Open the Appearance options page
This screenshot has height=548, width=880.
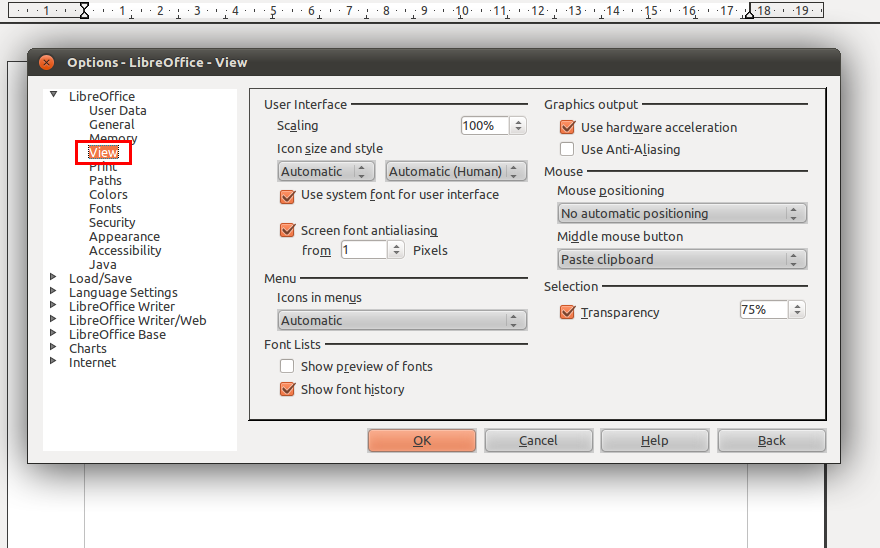click(125, 237)
